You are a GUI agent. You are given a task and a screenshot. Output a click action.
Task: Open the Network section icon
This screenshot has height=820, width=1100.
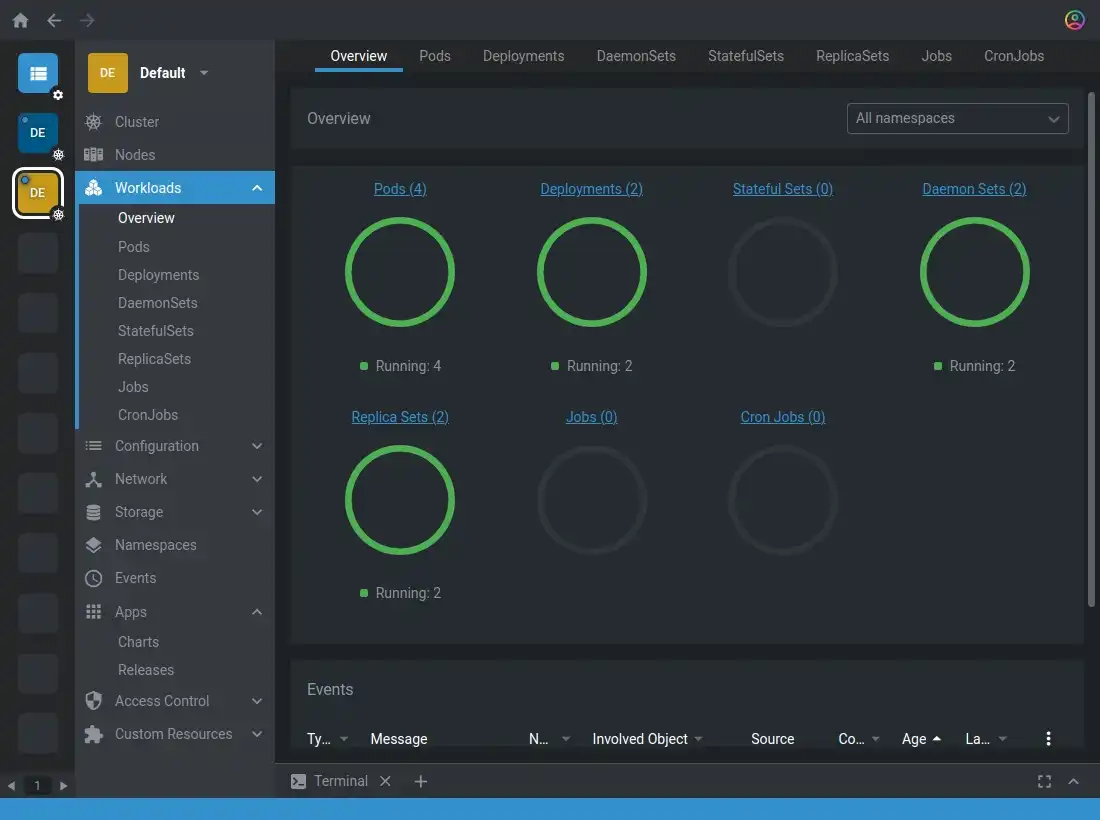[x=95, y=479]
